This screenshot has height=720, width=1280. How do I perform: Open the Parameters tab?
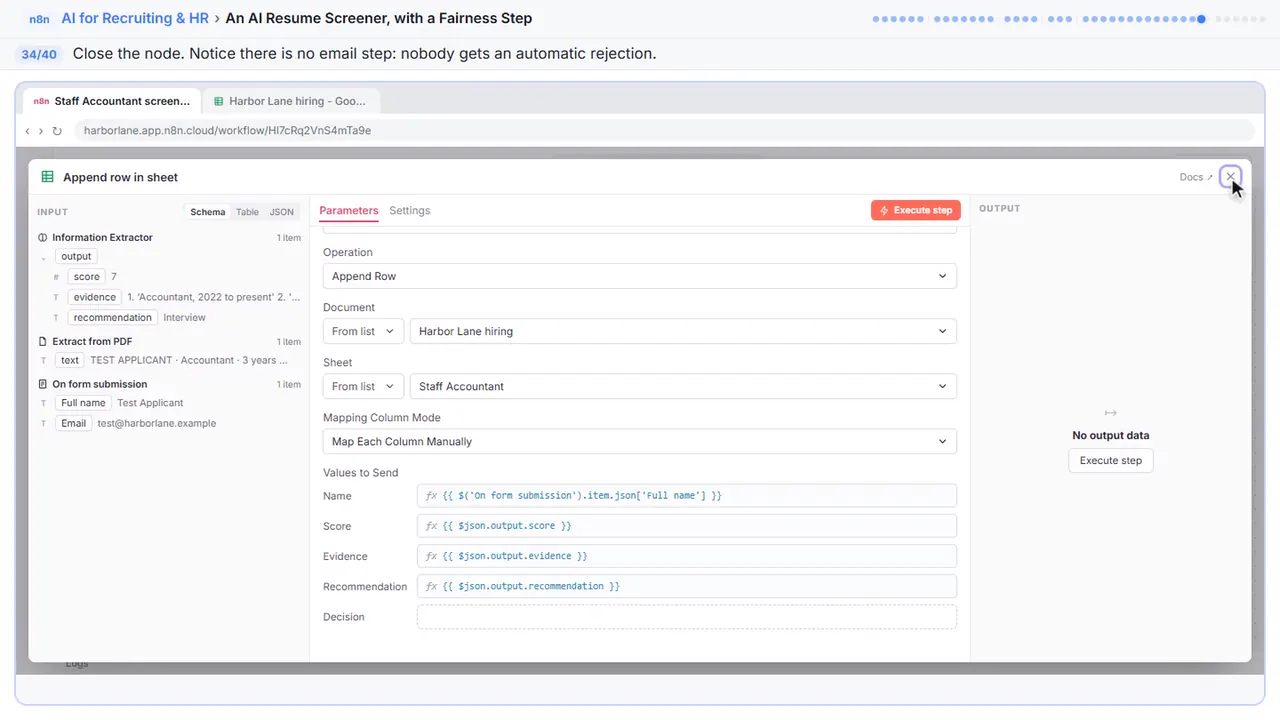point(349,211)
